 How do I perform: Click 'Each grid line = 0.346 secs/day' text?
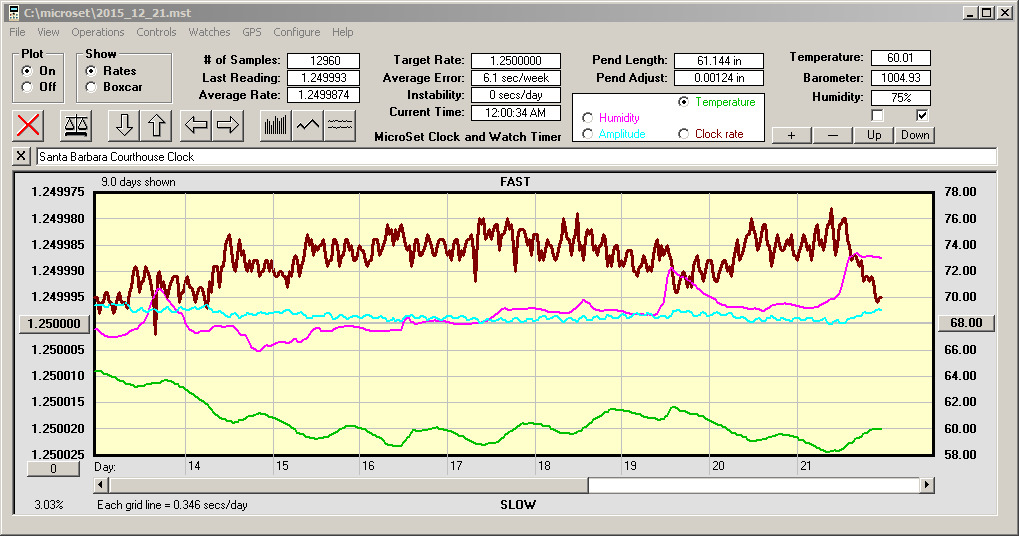pos(172,505)
